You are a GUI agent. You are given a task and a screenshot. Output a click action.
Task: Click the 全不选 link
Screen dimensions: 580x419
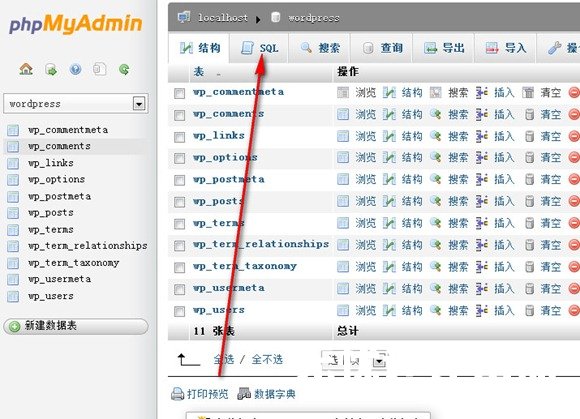click(x=267, y=359)
